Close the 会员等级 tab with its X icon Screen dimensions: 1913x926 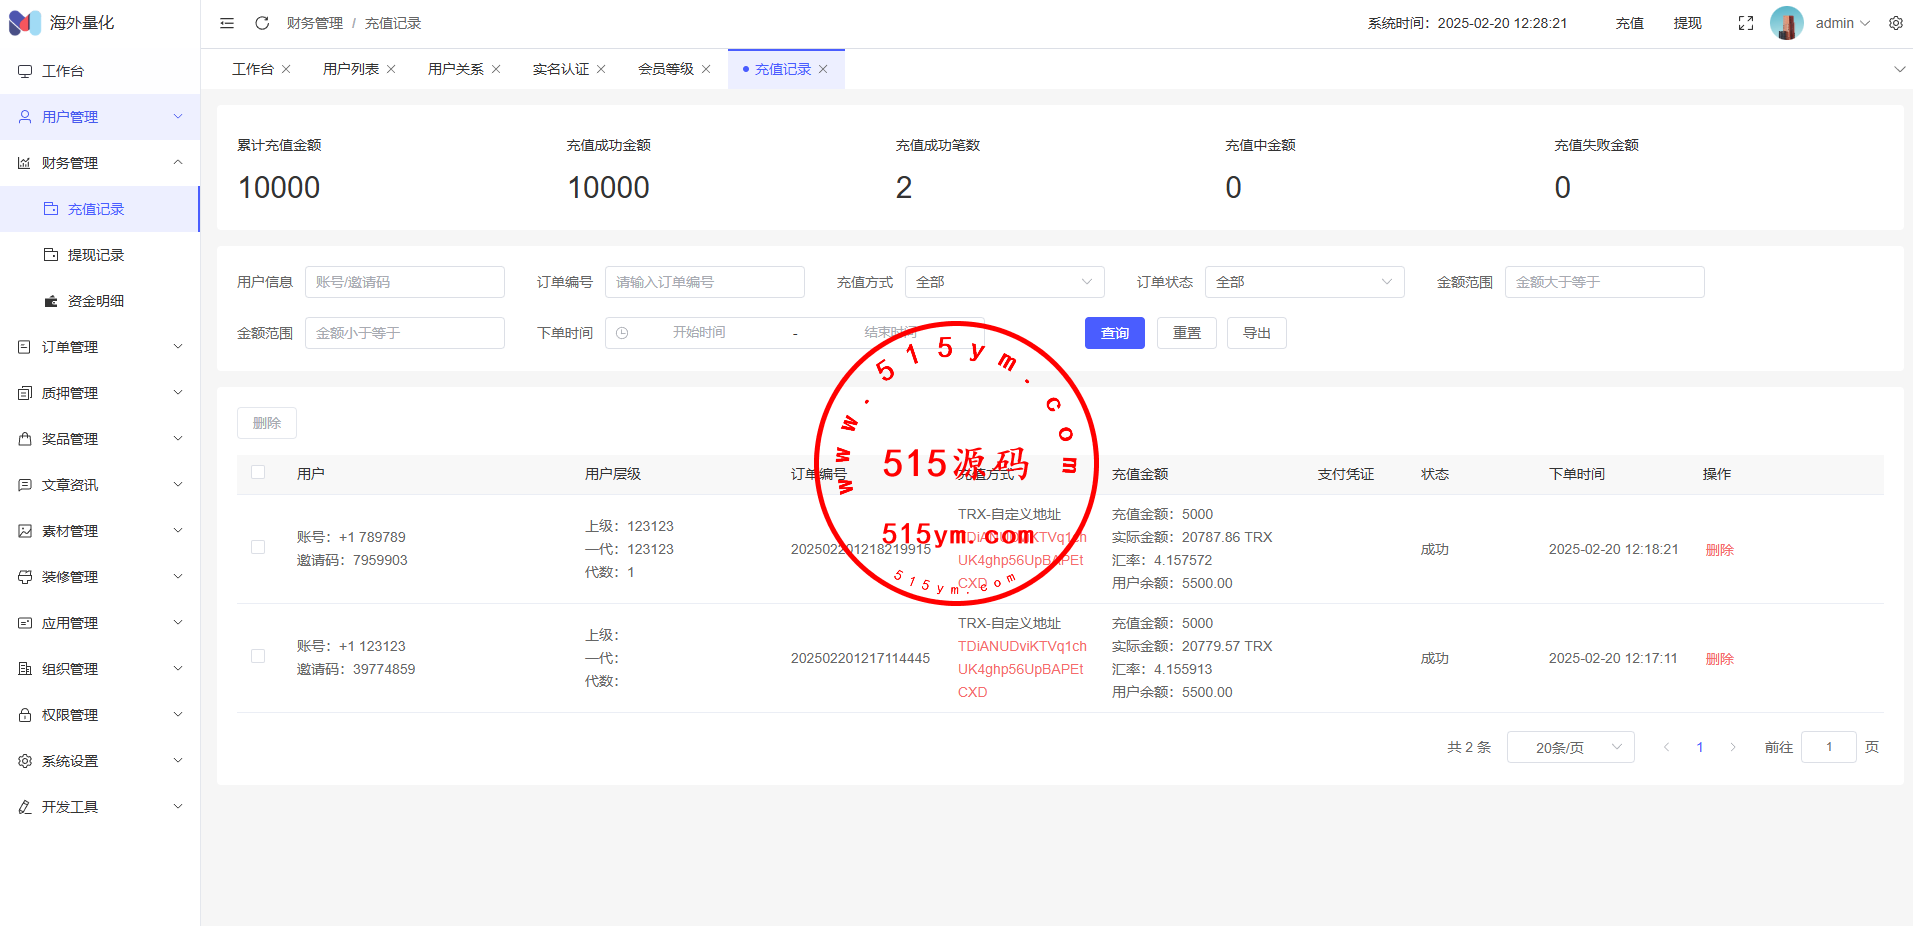point(706,69)
